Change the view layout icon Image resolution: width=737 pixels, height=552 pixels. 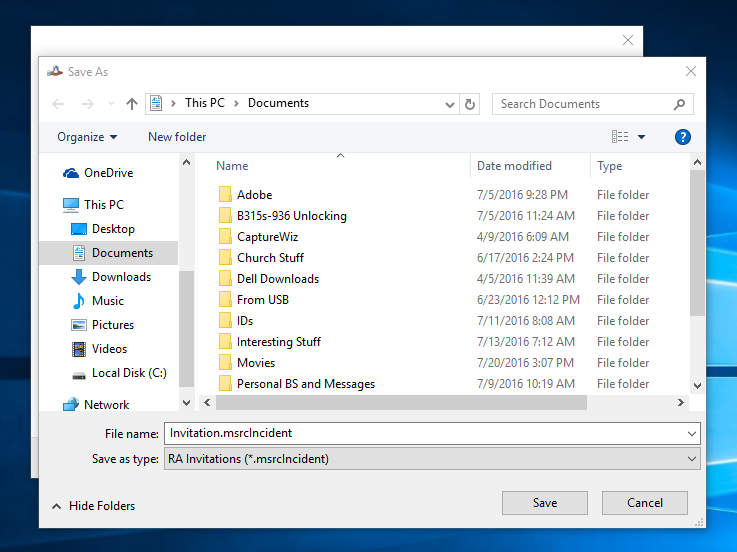tap(620, 136)
